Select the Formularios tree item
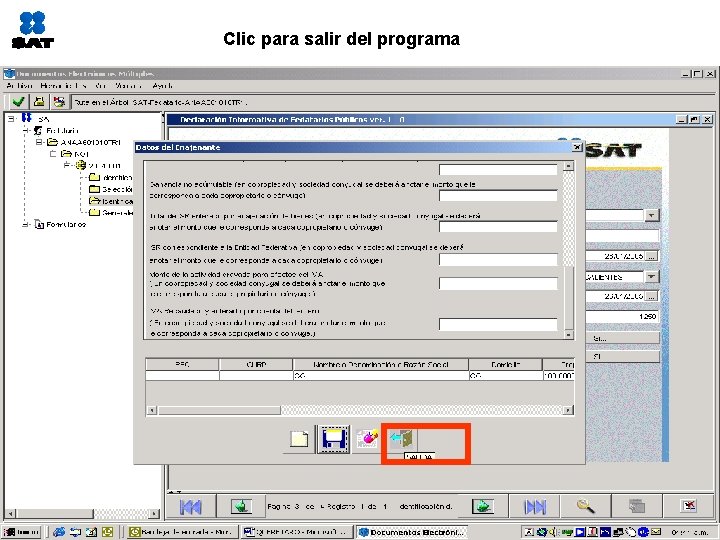This screenshot has width=720, height=540. (66, 225)
